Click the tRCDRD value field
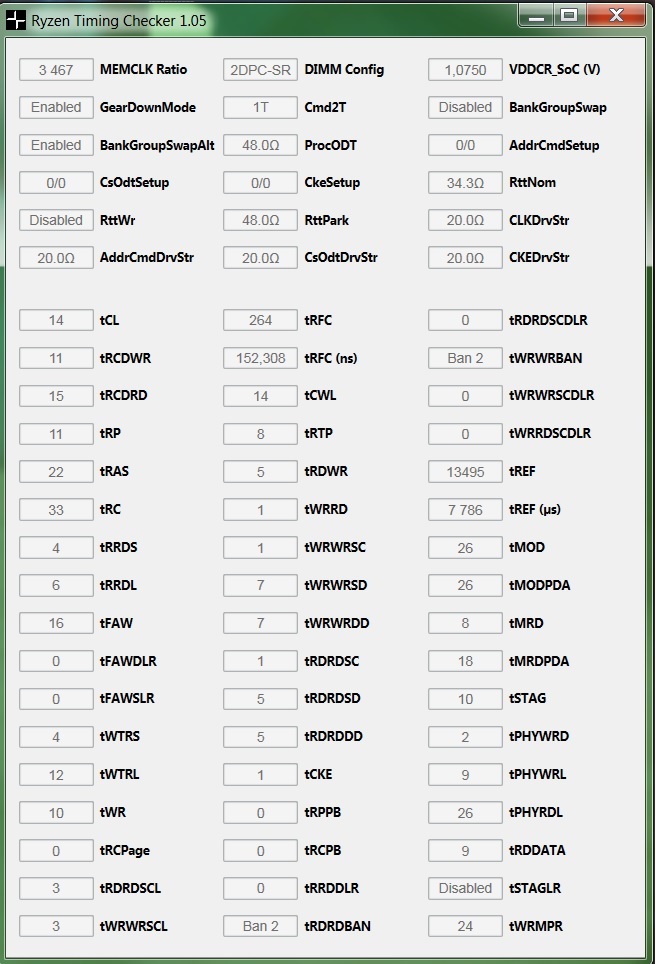The width and height of the screenshot is (656, 964). 56,397
